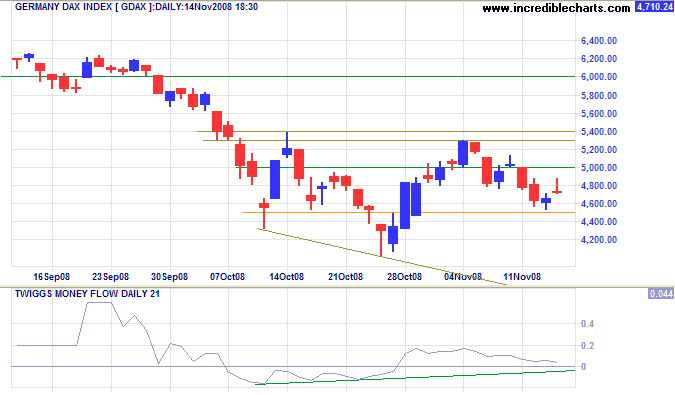The image size is (675, 395).
Task: Click the 14Oct08 date axis label
Action: pos(287,277)
